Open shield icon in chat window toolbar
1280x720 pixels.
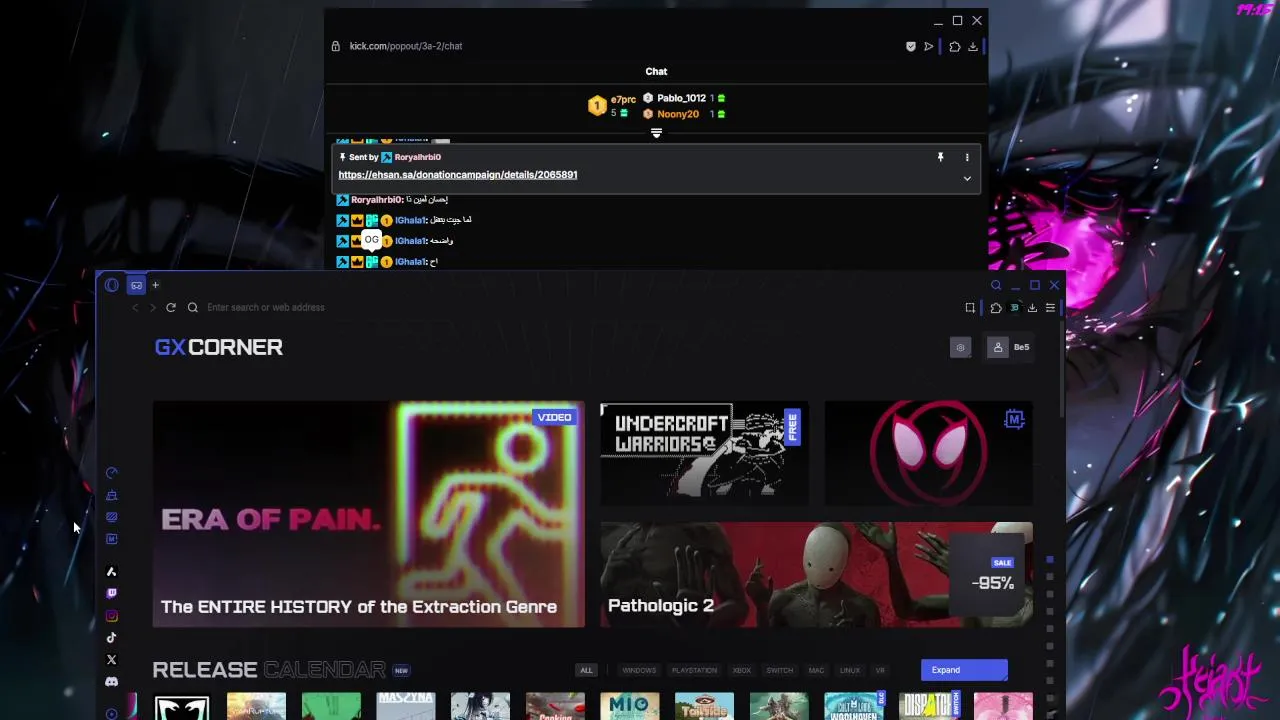pyautogui.click(x=911, y=46)
